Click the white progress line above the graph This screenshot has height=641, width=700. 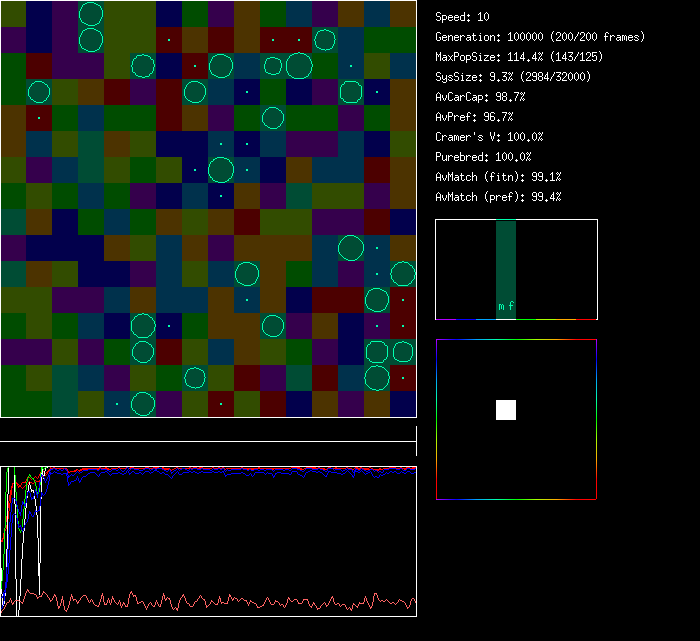[x=208, y=441]
